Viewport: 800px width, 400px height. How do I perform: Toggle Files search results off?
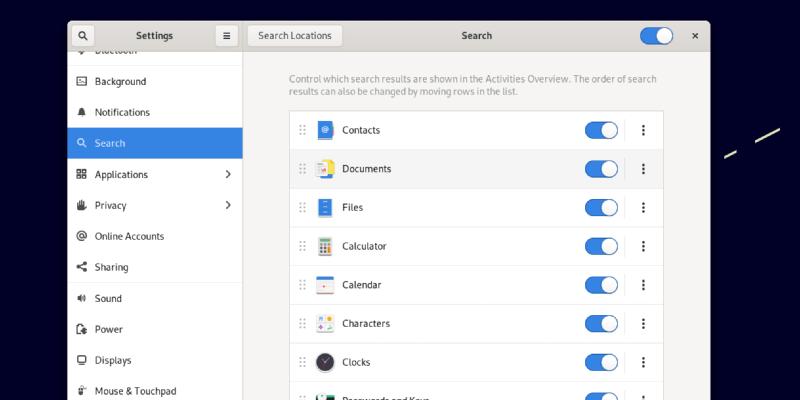point(601,208)
